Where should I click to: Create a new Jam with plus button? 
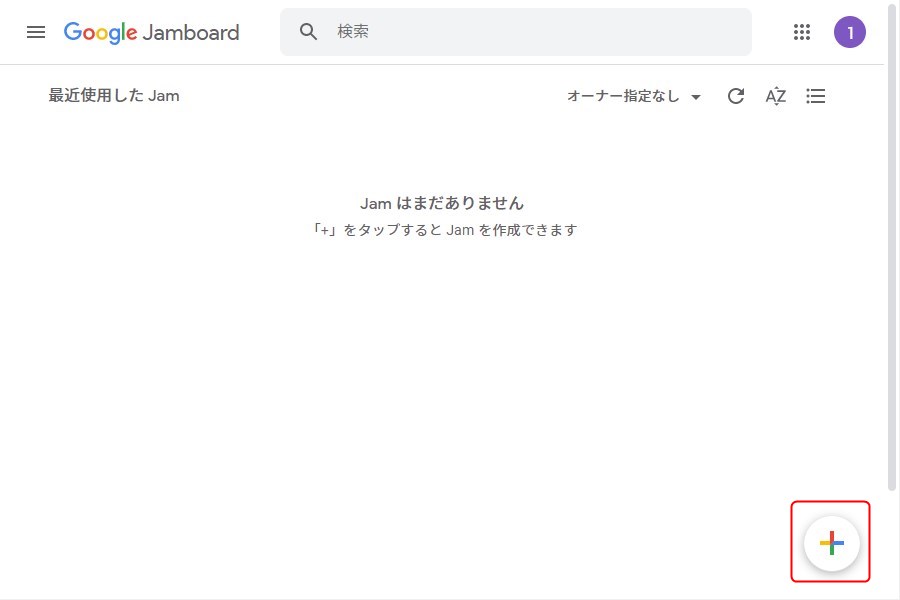tap(832, 543)
